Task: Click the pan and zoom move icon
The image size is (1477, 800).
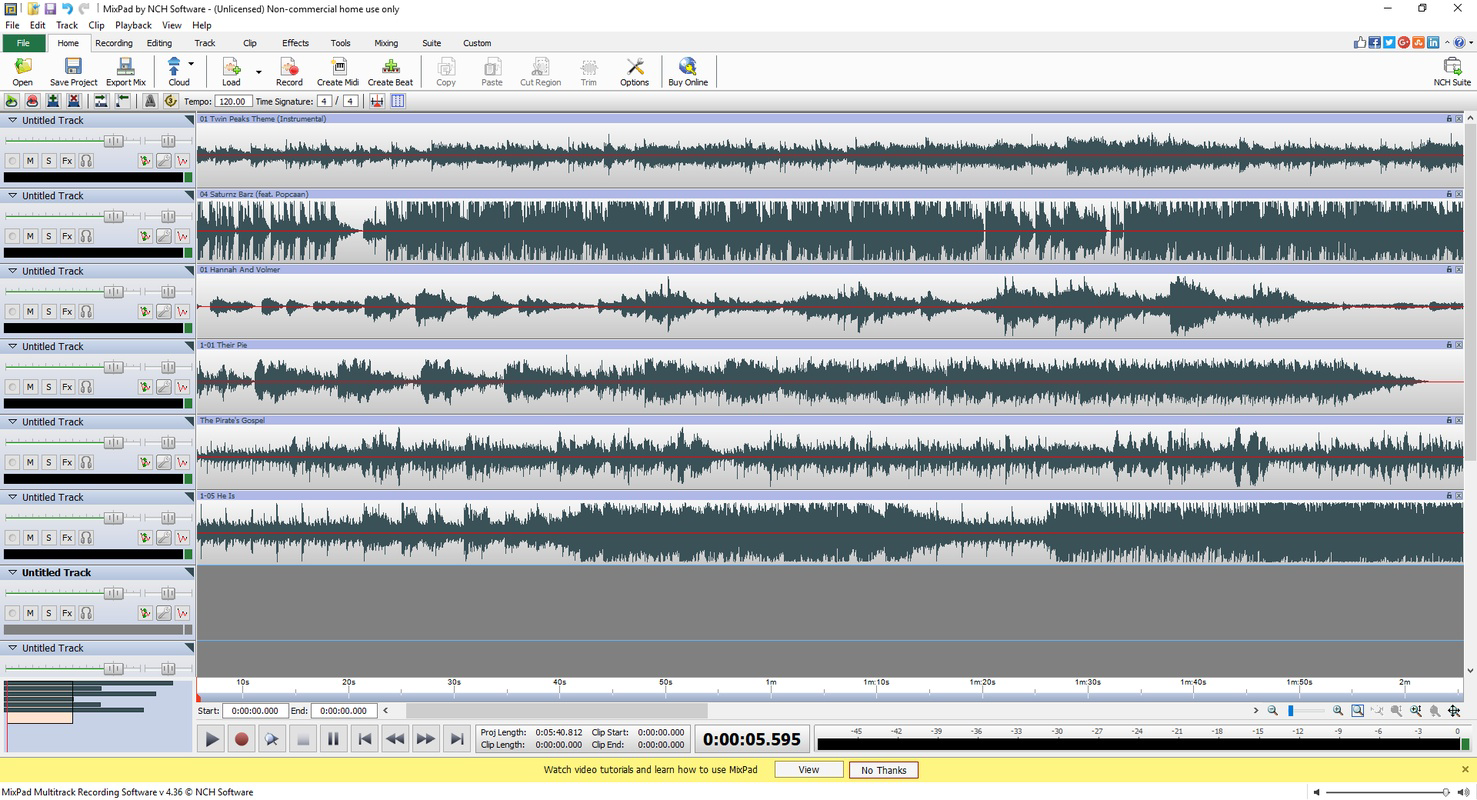Action: 1454,711
